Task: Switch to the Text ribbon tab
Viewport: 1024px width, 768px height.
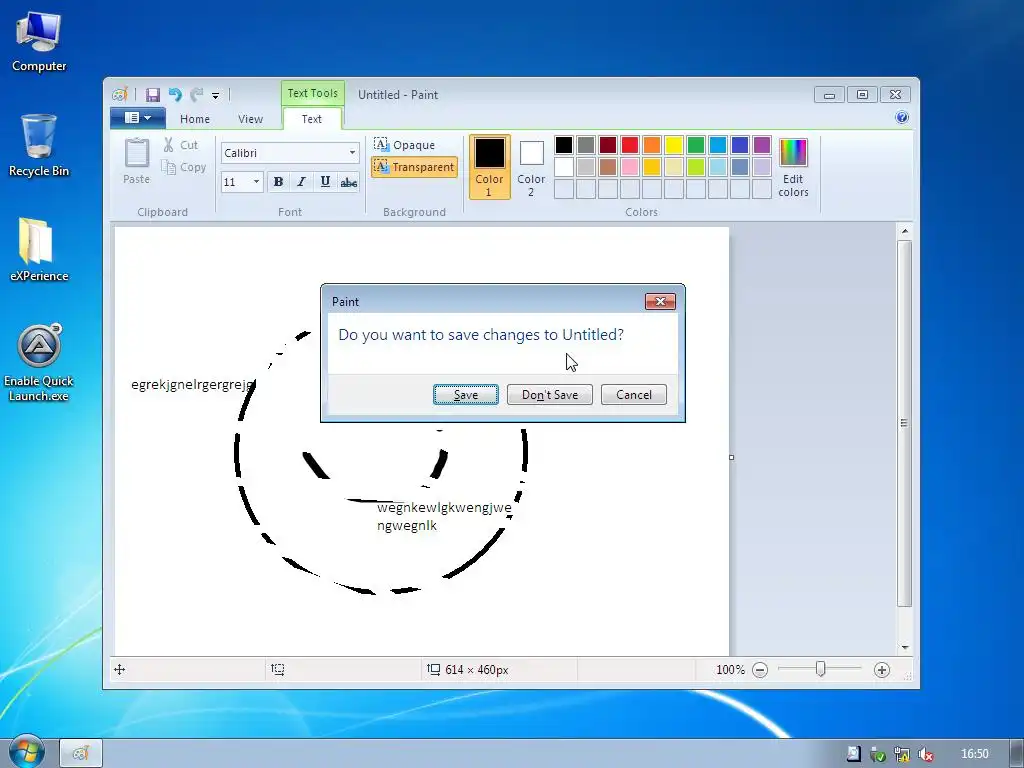Action: pyautogui.click(x=312, y=119)
